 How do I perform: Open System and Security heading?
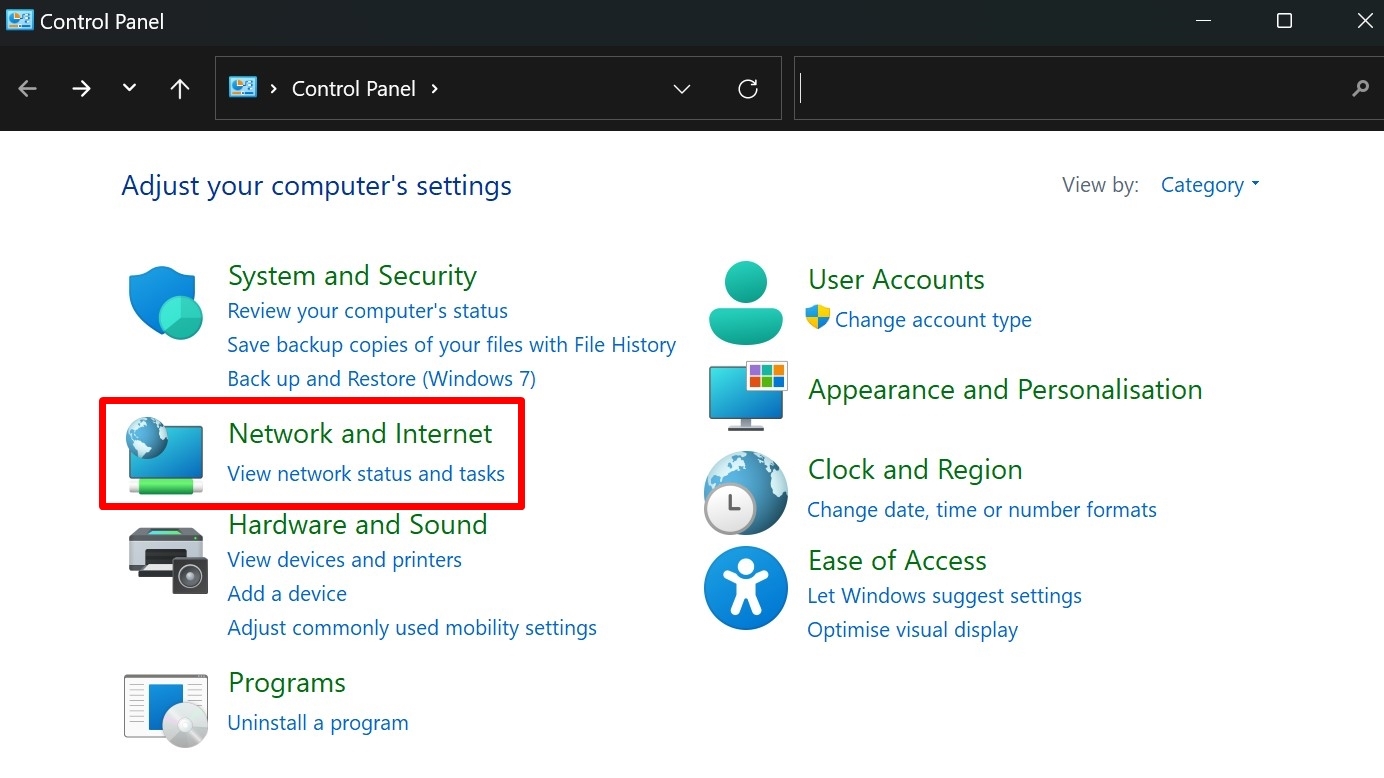pyautogui.click(x=352, y=276)
